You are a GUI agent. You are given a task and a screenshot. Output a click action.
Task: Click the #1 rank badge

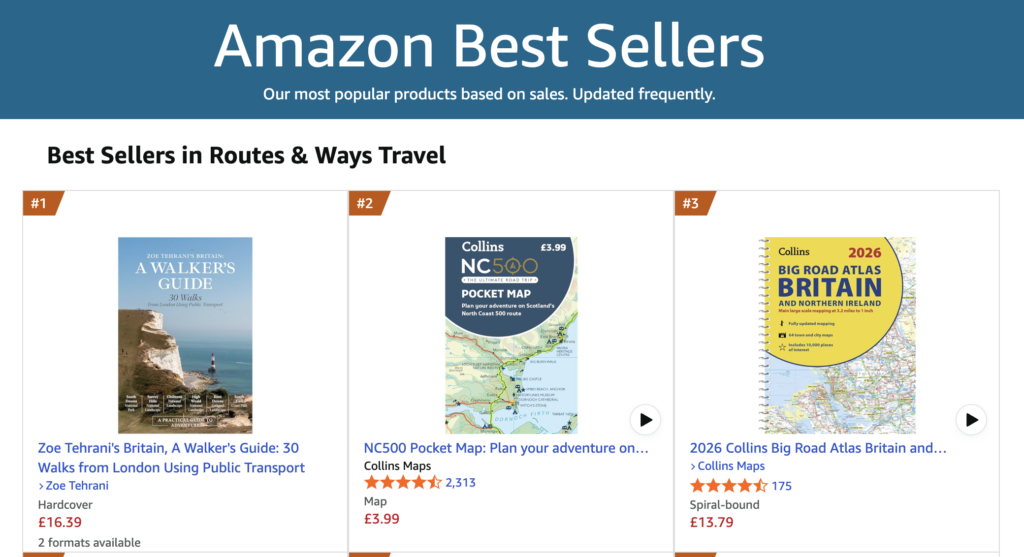(40, 204)
